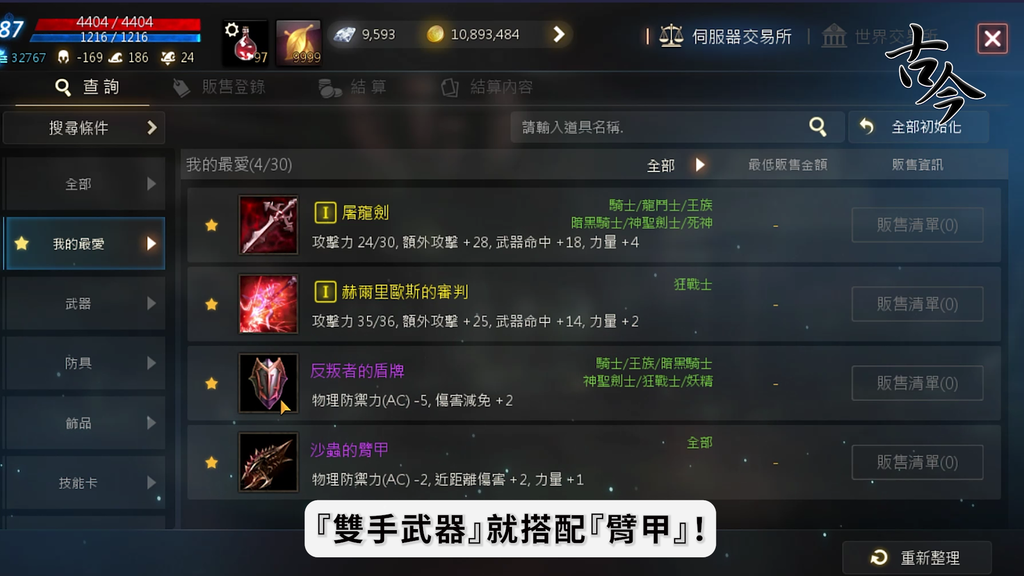Viewport: 1024px width, 576px height.
Task: Open the 赫爾里歐斯的審判 weapon icon
Action: pyautogui.click(x=268, y=304)
